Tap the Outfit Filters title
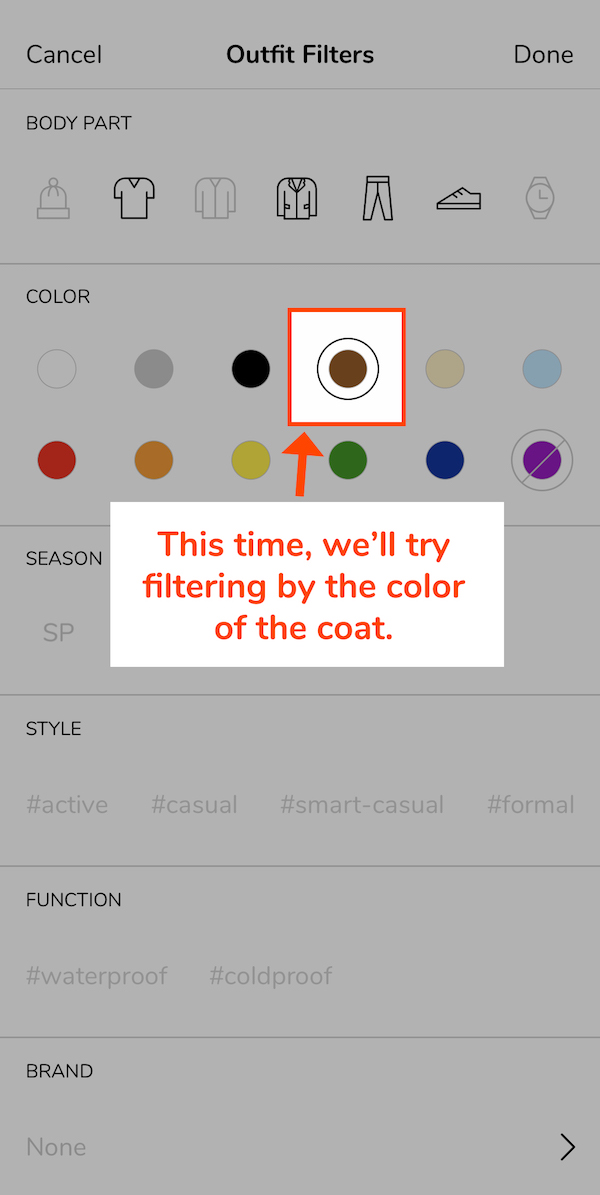This screenshot has width=600, height=1195. coord(300,54)
